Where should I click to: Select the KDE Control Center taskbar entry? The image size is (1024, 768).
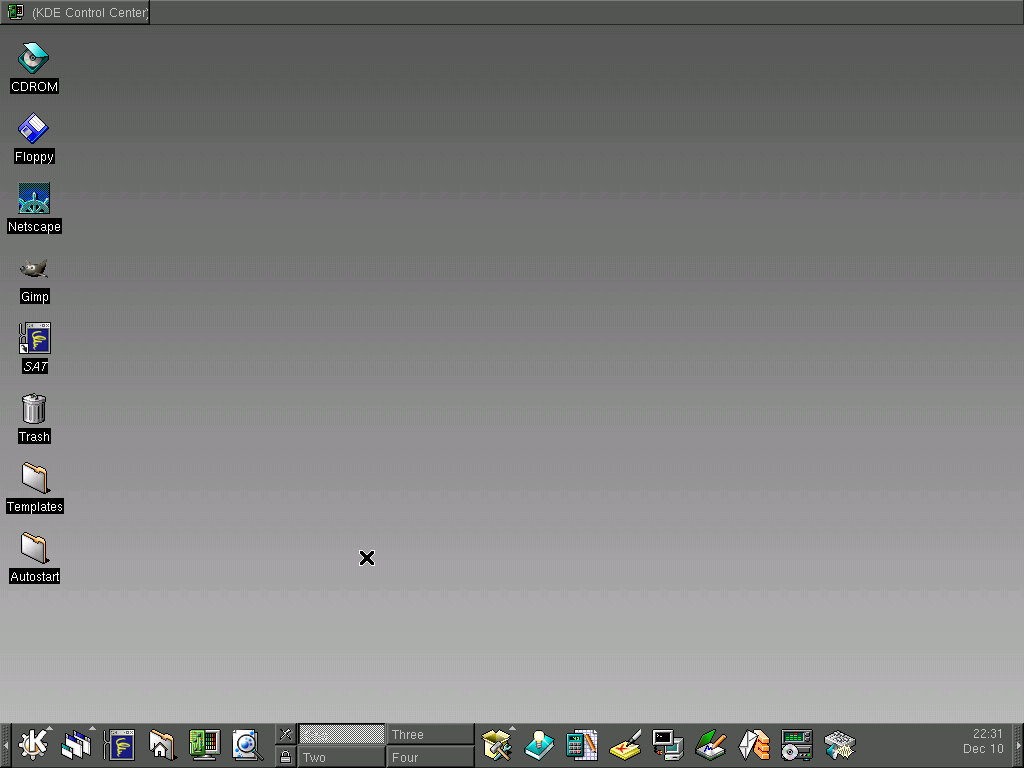[76, 12]
